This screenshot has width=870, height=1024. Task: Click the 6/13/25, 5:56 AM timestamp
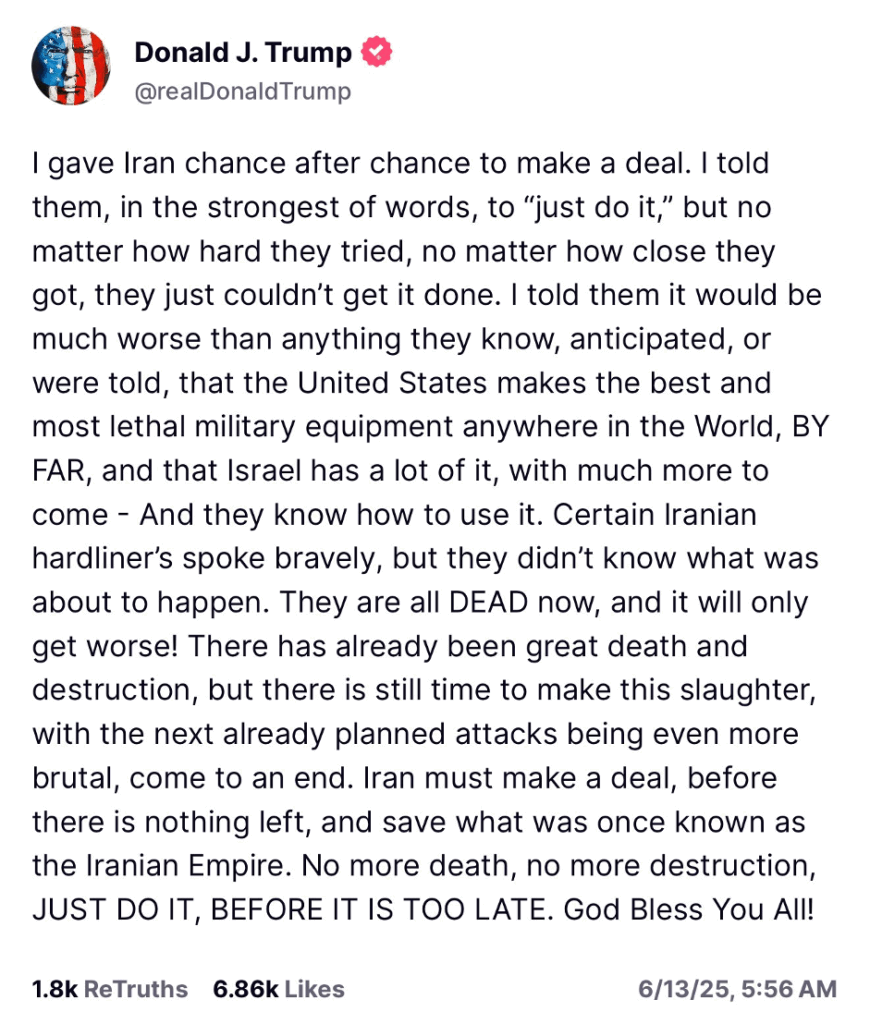click(737, 989)
